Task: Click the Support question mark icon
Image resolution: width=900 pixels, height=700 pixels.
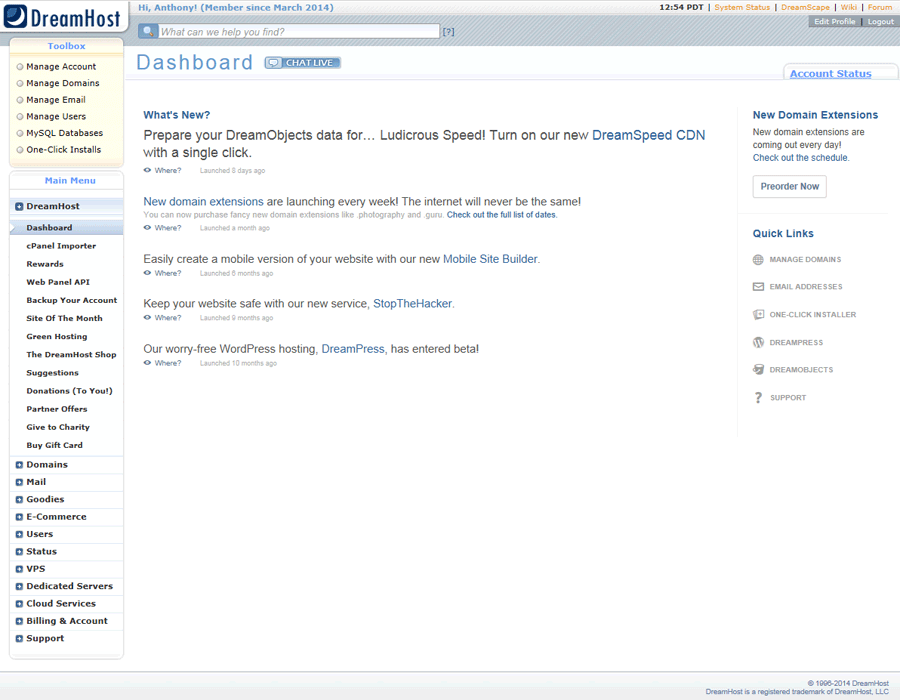Action: (x=758, y=398)
